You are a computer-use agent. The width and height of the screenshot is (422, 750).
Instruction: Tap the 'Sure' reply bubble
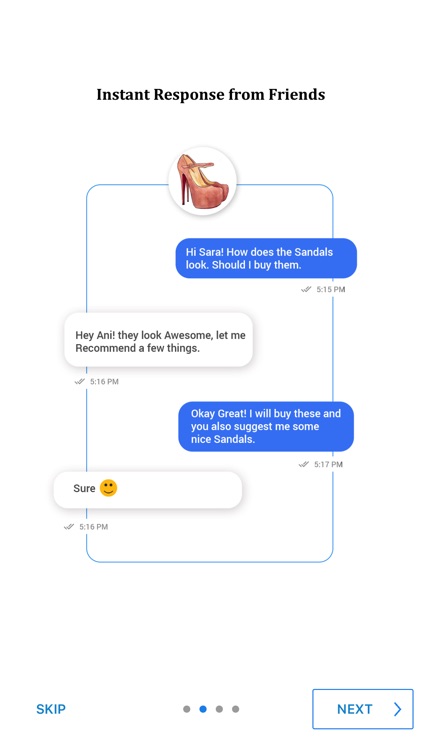click(x=148, y=490)
